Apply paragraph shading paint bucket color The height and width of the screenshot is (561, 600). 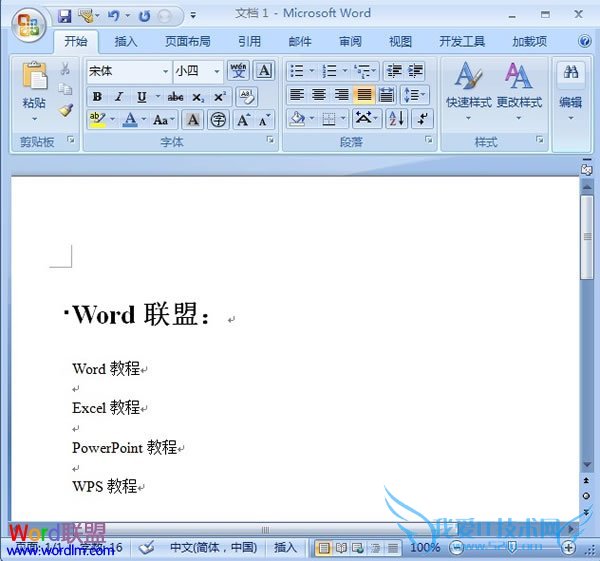tap(298, 119)
